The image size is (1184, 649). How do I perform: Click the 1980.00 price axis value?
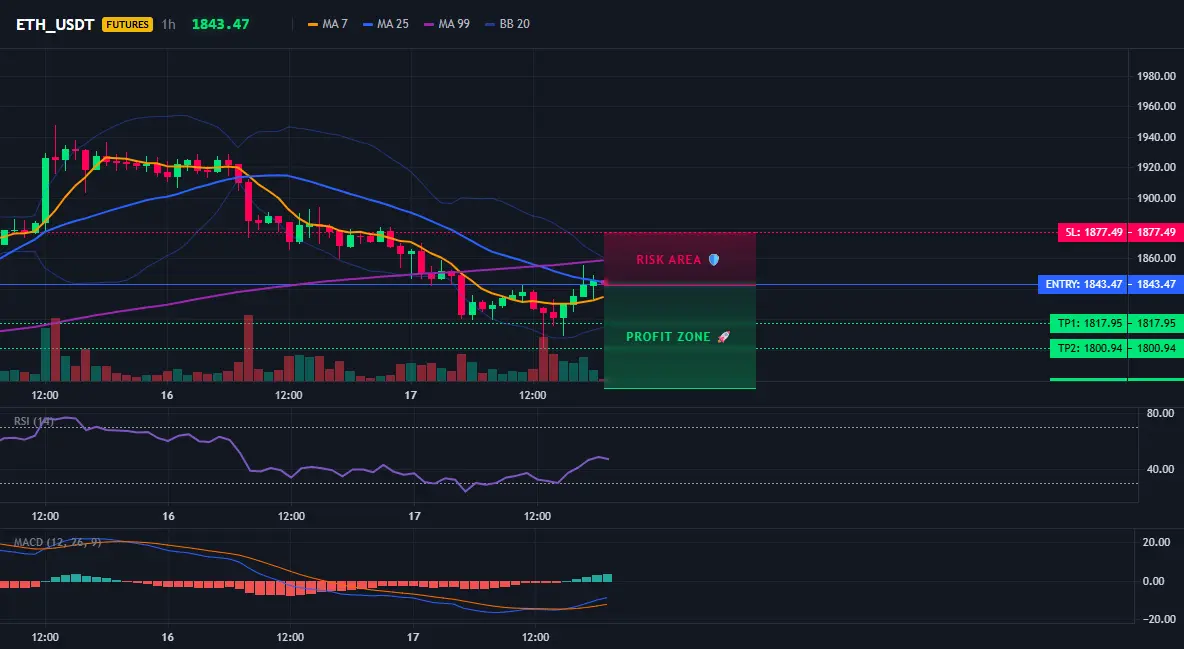click(1156, 76)
